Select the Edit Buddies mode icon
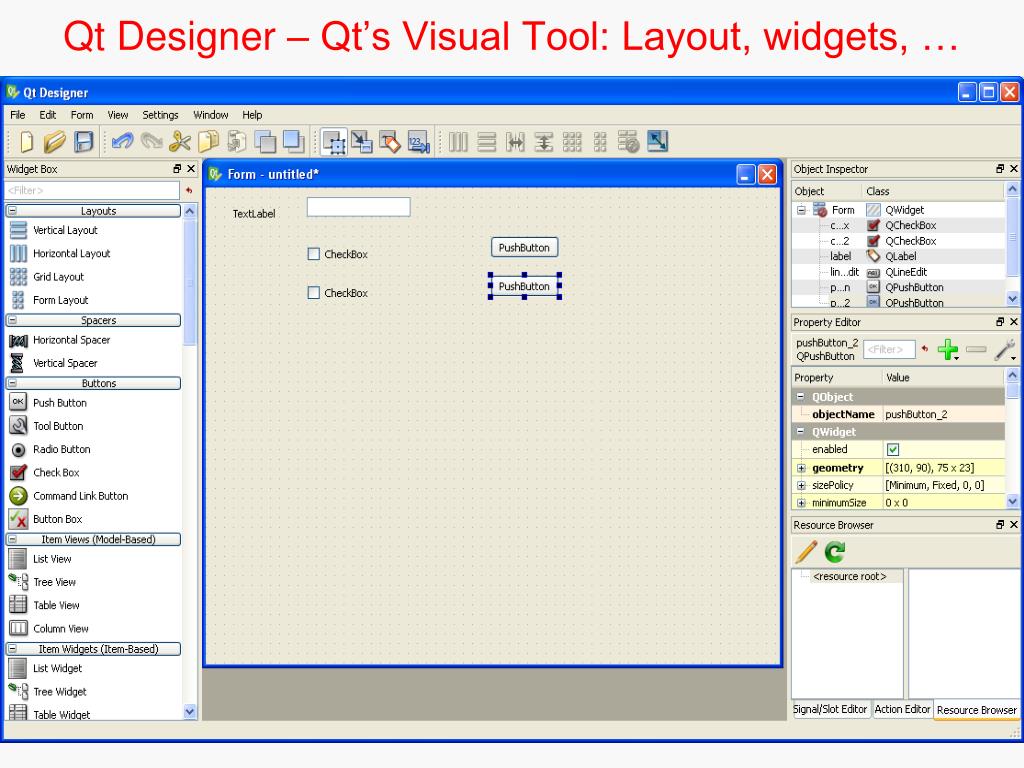 [x=390, y=142]
